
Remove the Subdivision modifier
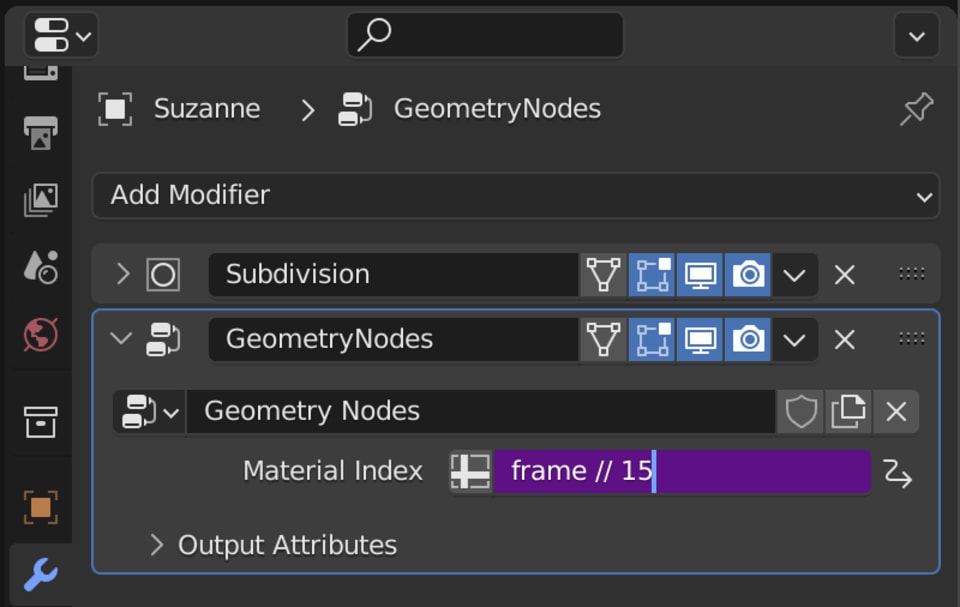click(845, 274)
